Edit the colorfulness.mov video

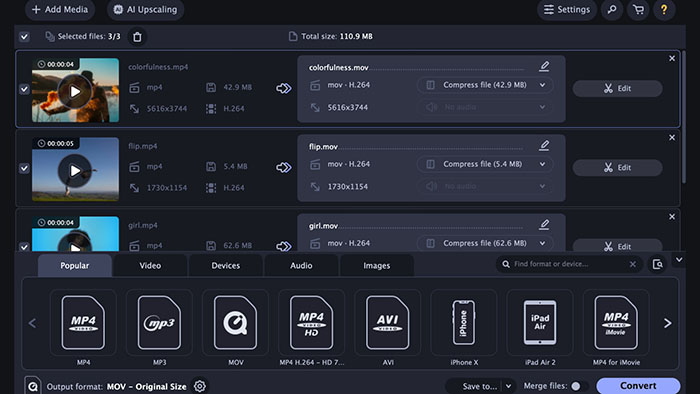point(617,88)
